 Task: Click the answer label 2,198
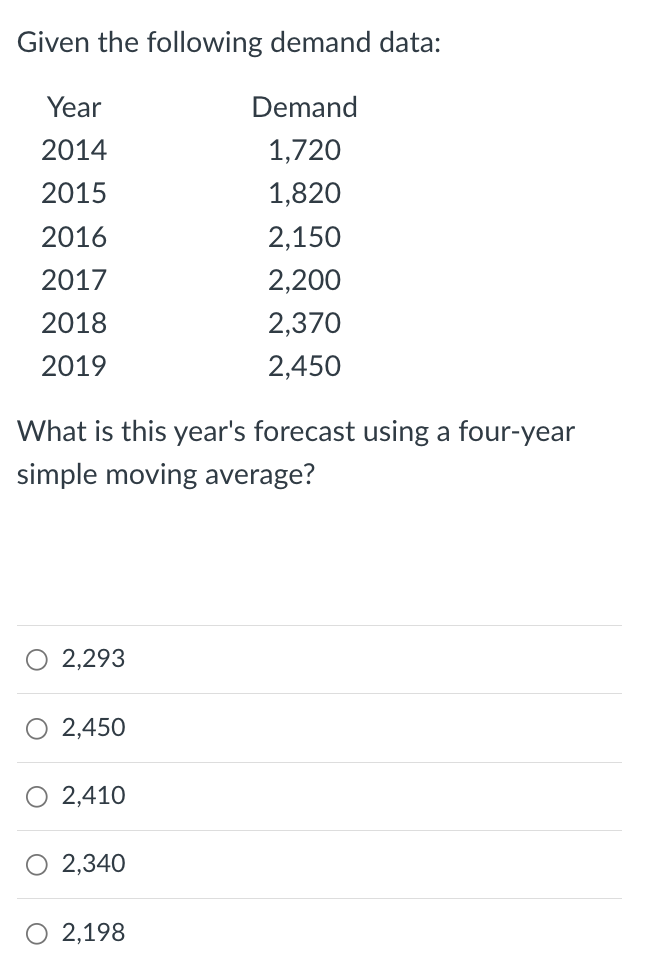click(92, 932)
